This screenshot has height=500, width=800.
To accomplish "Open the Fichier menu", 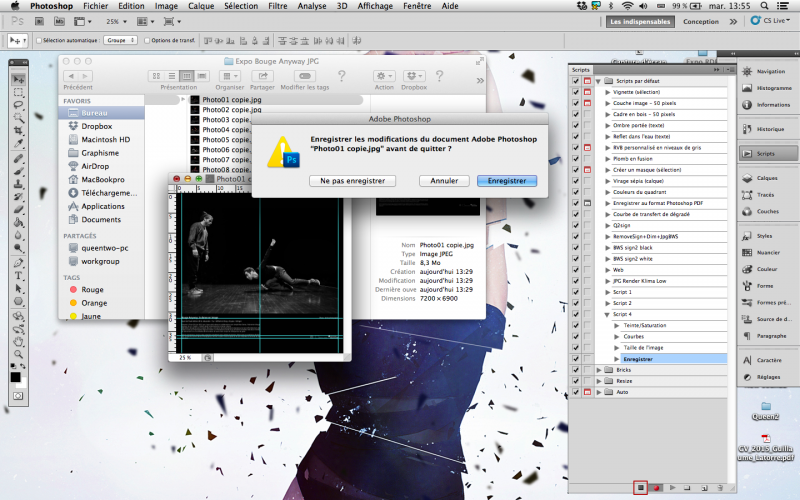I will 95,6.
